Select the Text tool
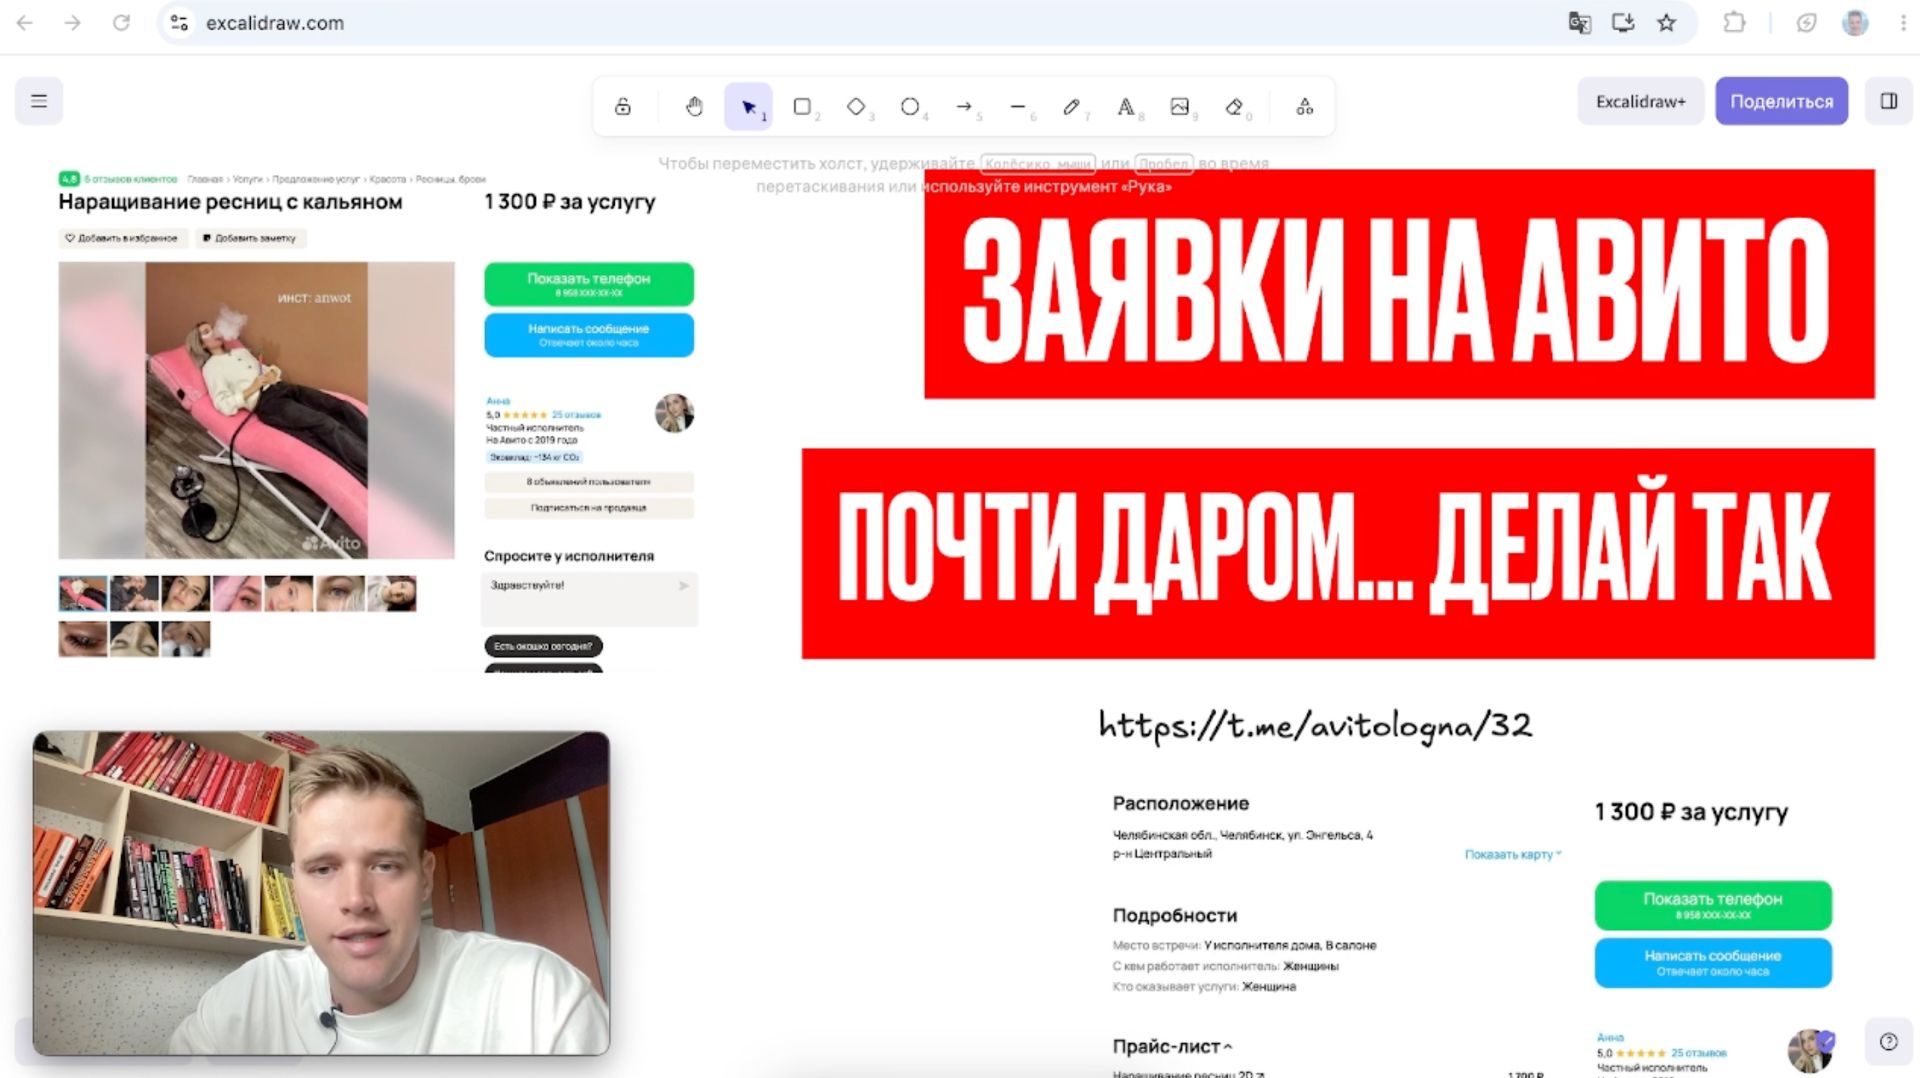The image size is (1920, 1078). (x=1126, y=106)
